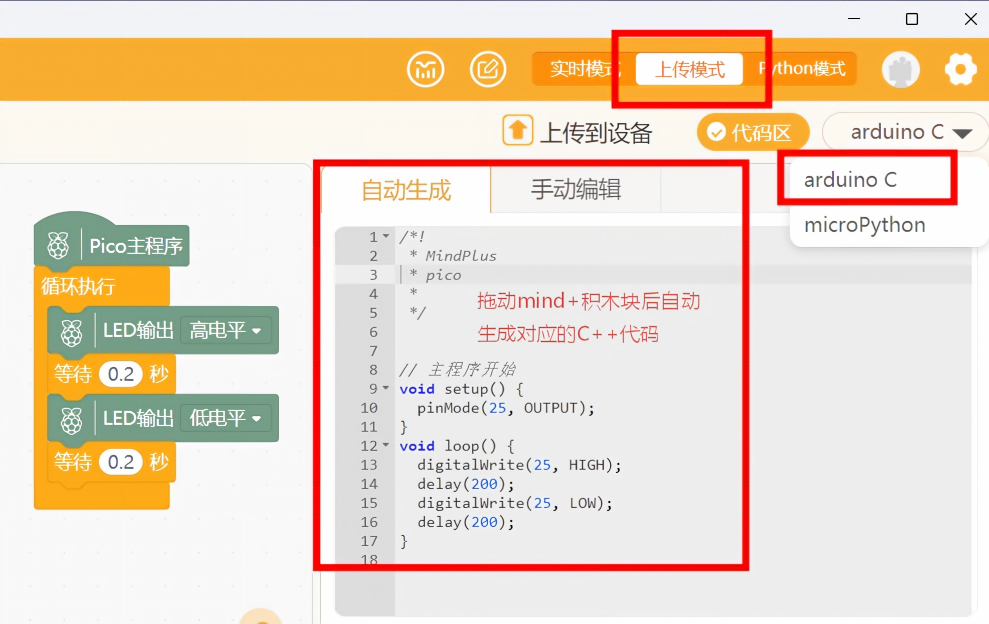
Task: Open the user avatar profile icon
Action: point(900,69)
